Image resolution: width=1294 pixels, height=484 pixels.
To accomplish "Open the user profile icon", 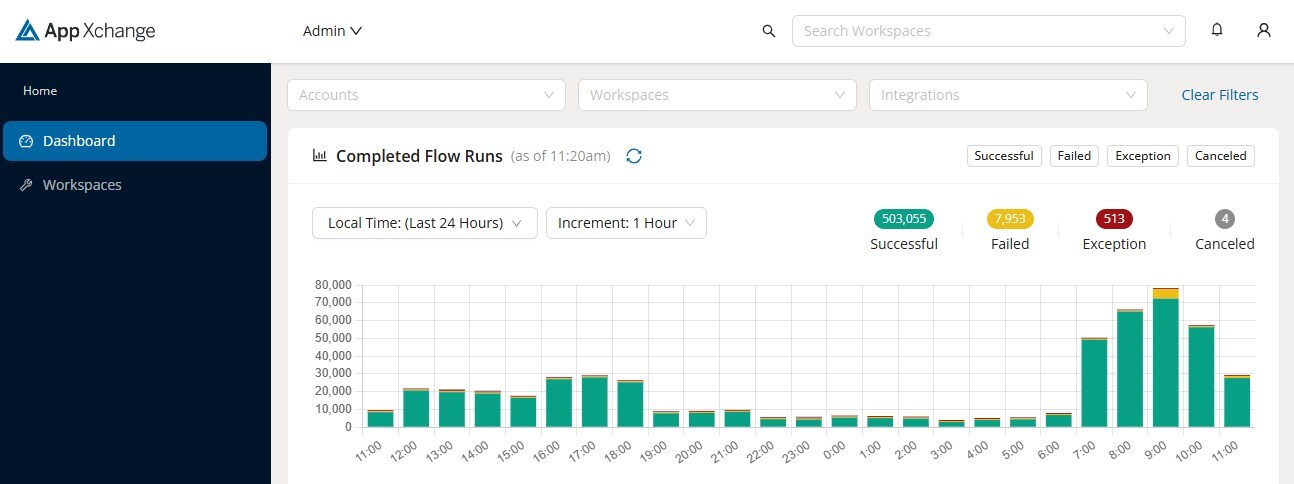I will pos(1264,30).
